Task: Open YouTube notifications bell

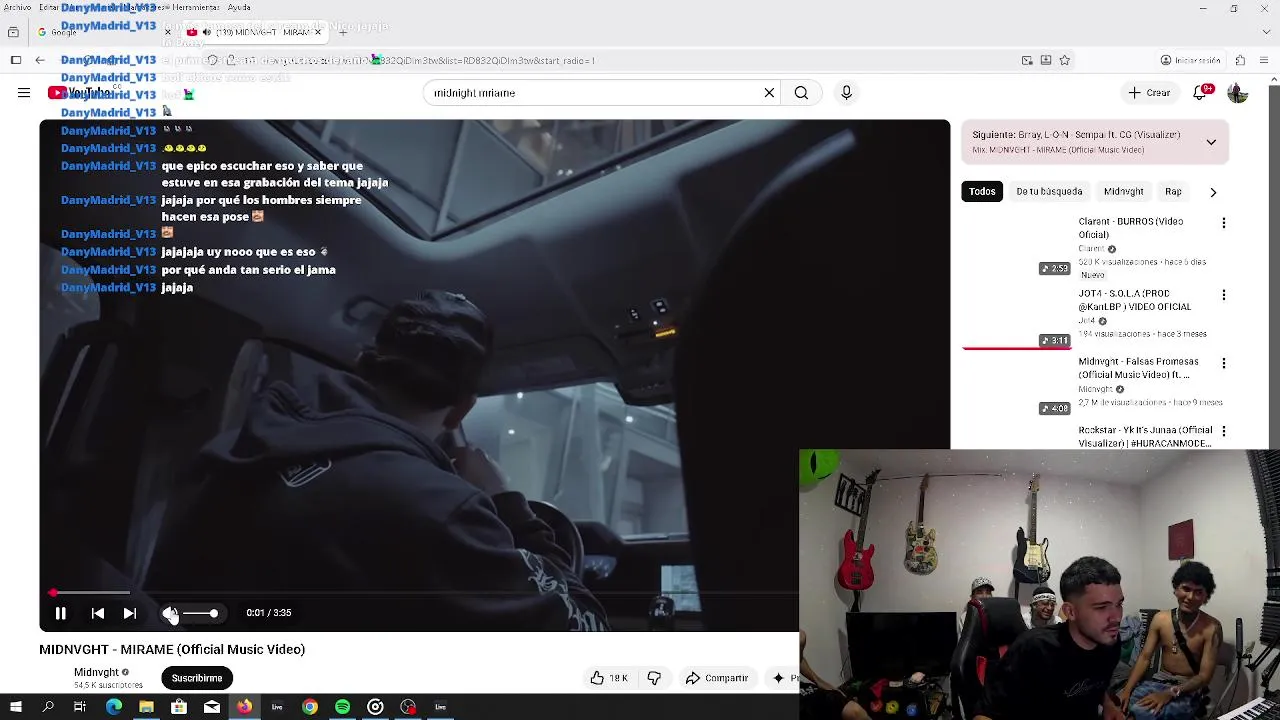Action: tap(1200, 93)
